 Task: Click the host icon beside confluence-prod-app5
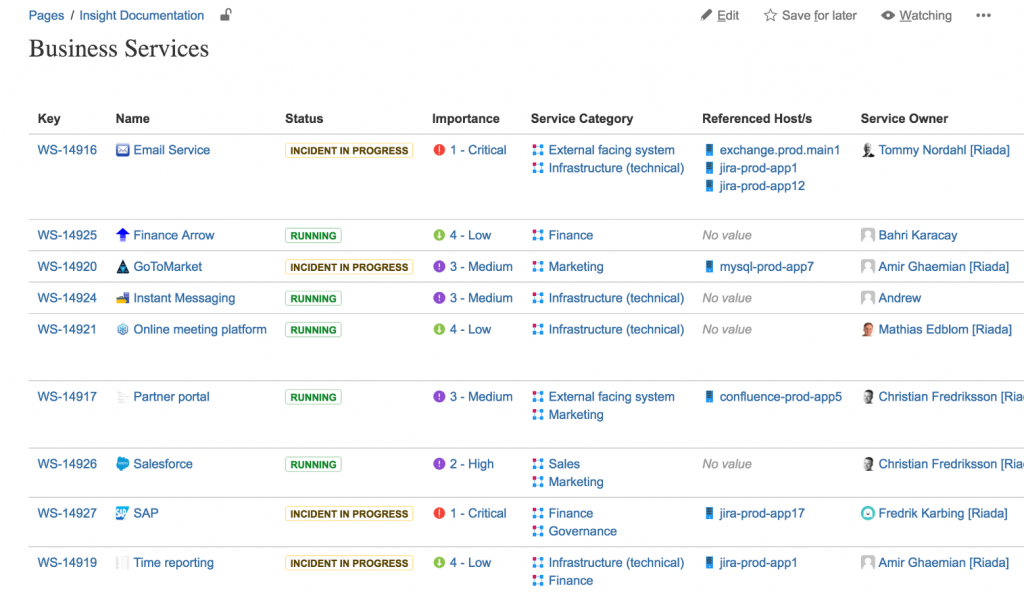click(x=709, y=397)
